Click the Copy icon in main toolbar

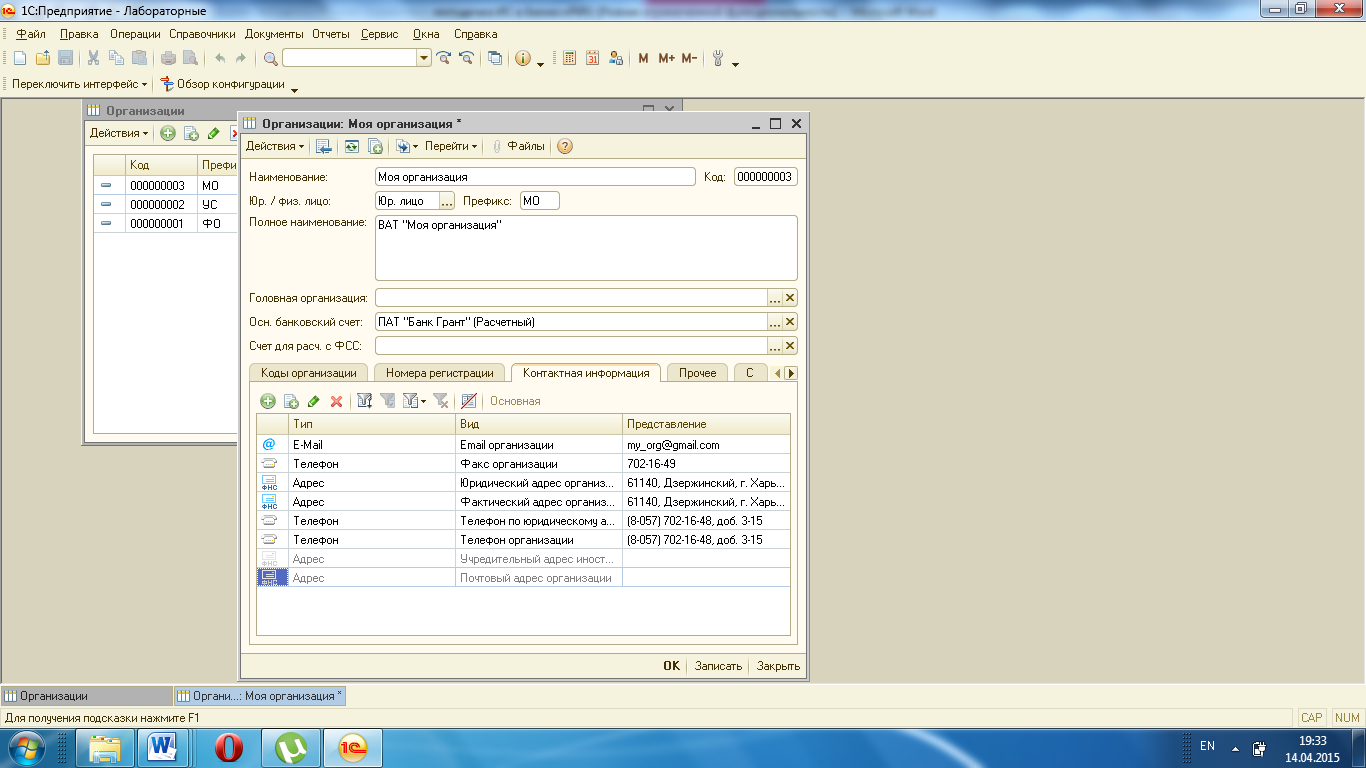click(x=116, y=58)
